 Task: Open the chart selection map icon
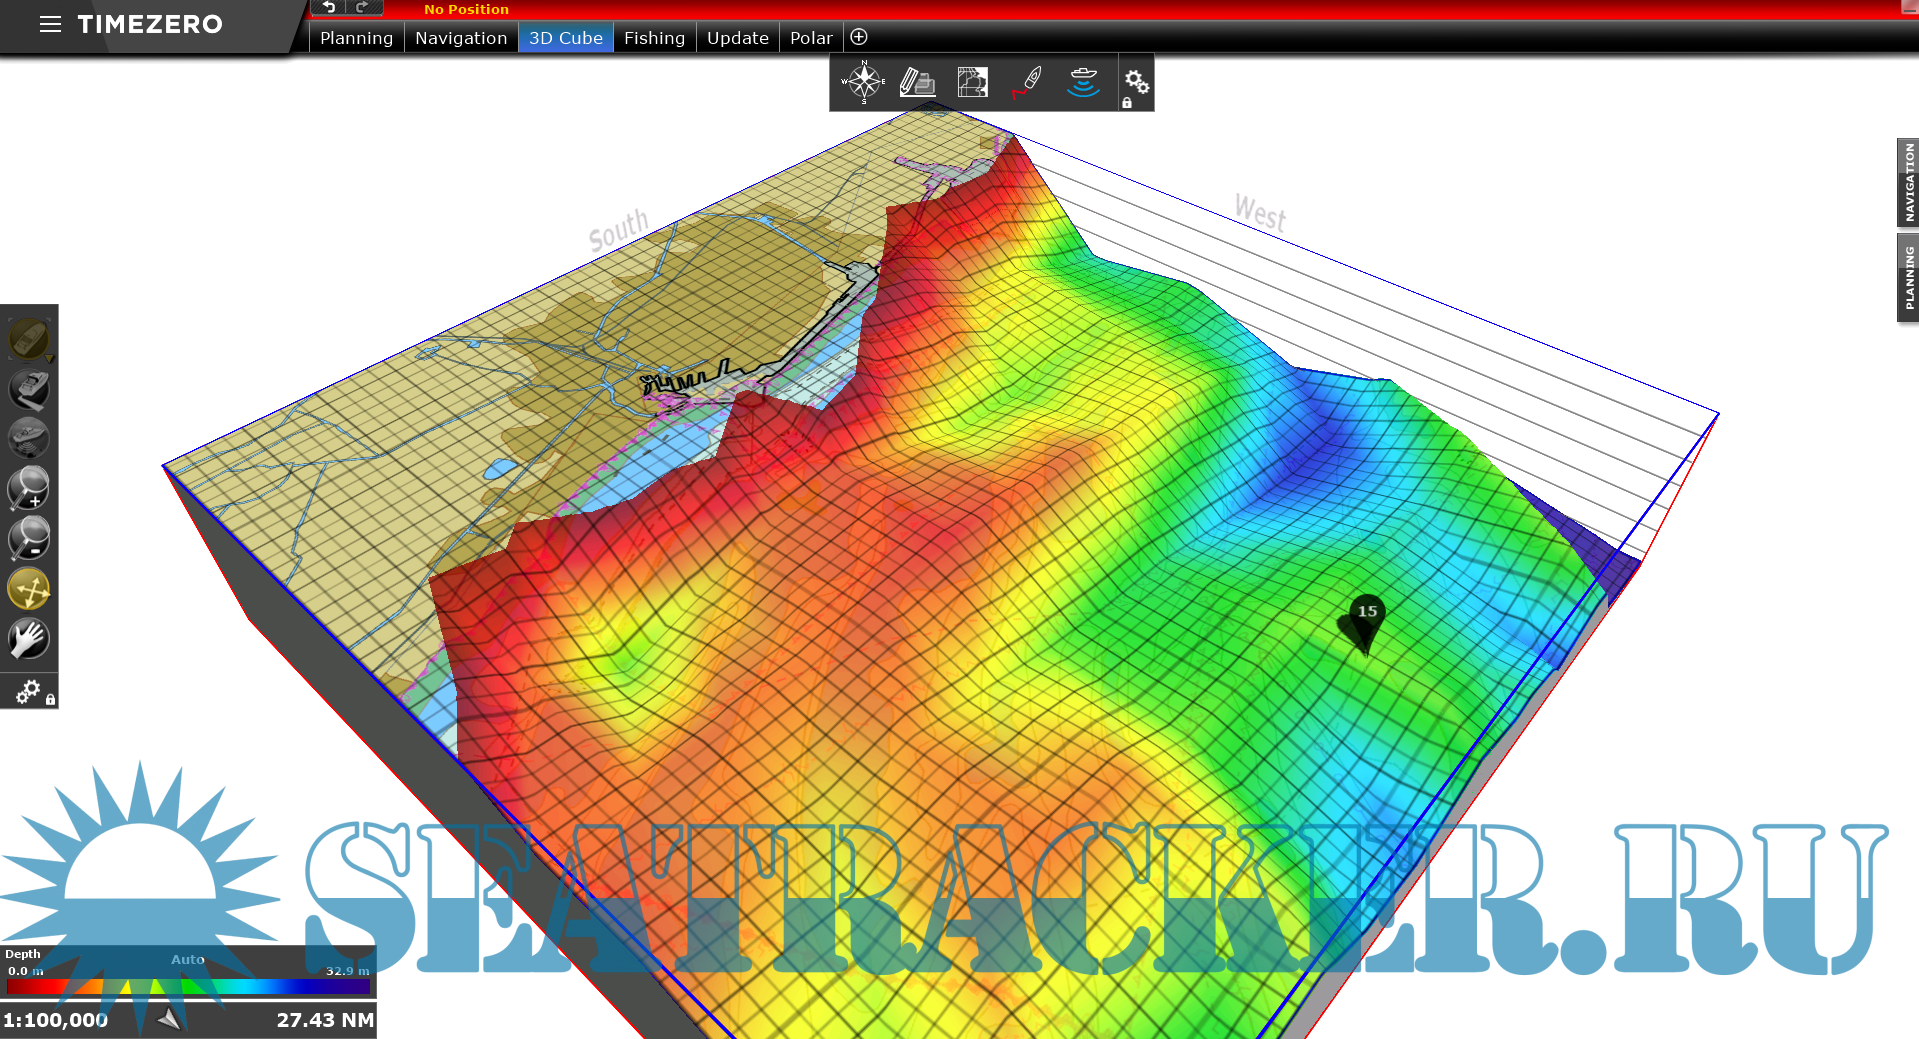972,82
